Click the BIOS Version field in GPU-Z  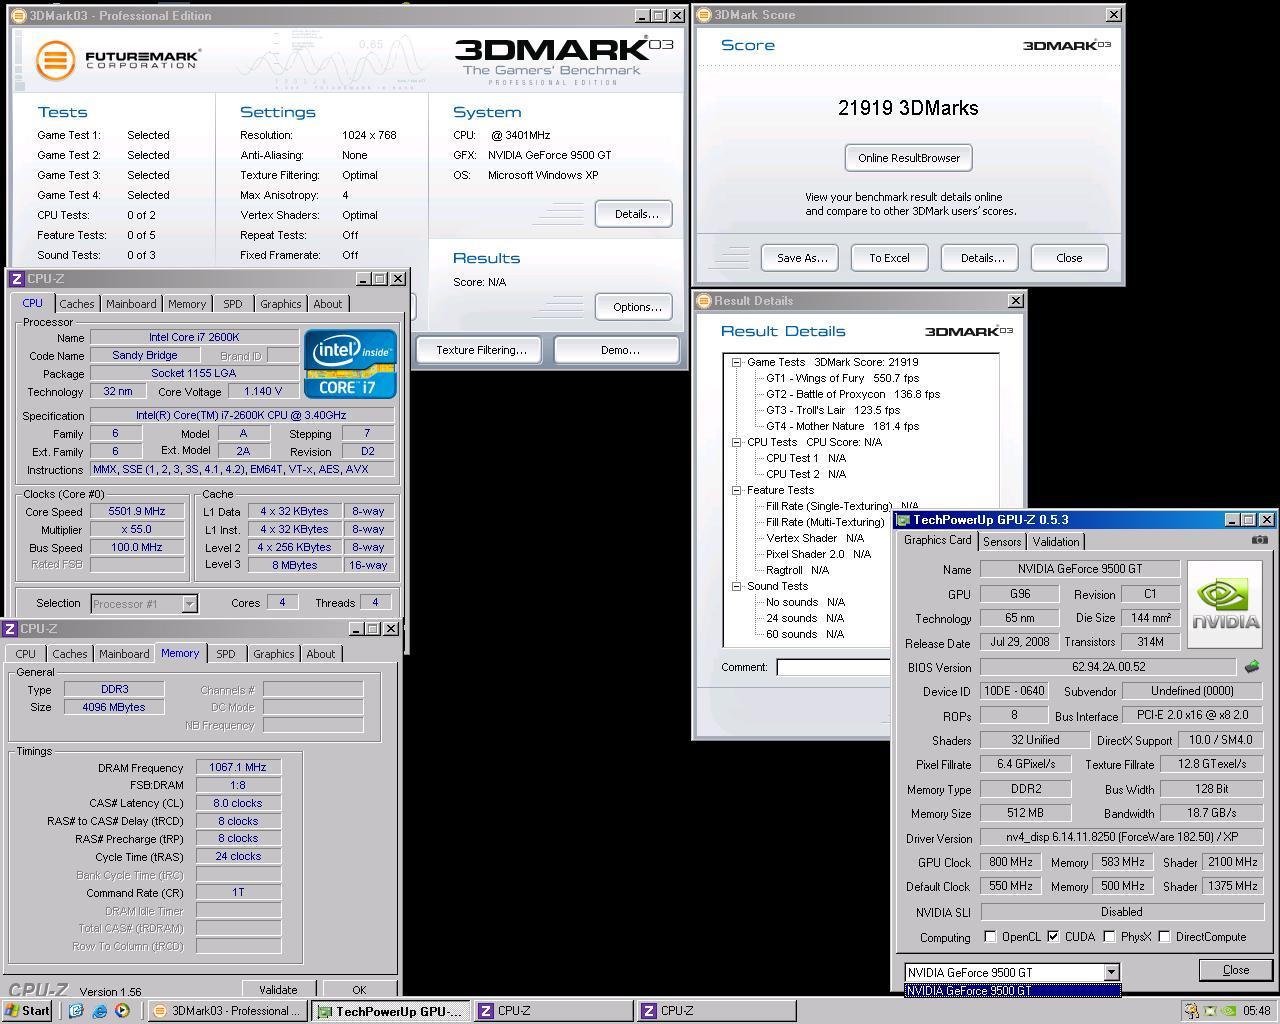click(1108, 667)
